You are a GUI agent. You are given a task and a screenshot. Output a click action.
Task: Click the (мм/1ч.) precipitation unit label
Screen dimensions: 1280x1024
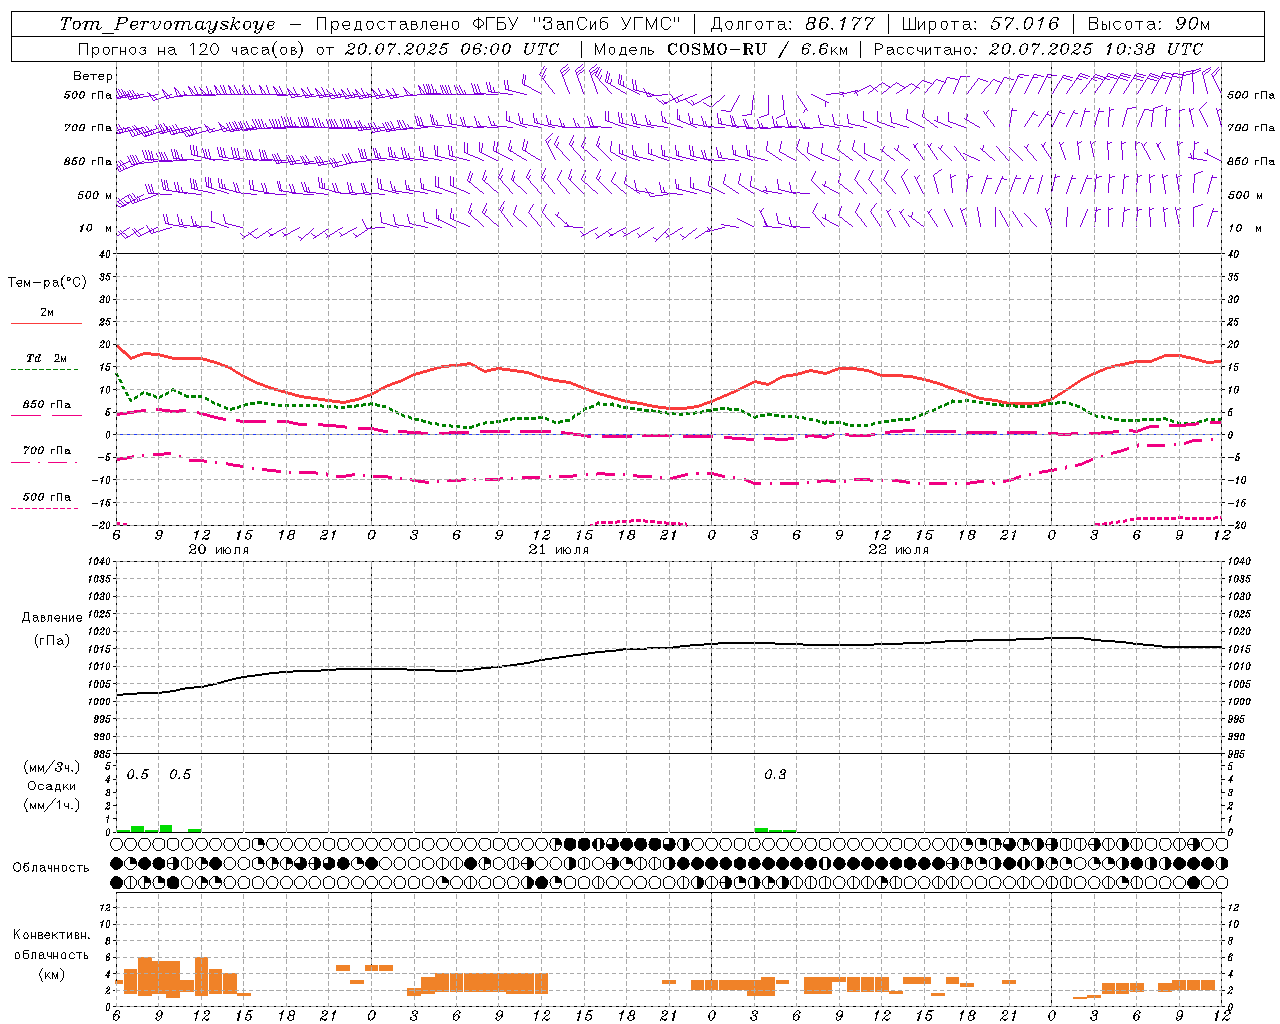click(x=52, y=805)
